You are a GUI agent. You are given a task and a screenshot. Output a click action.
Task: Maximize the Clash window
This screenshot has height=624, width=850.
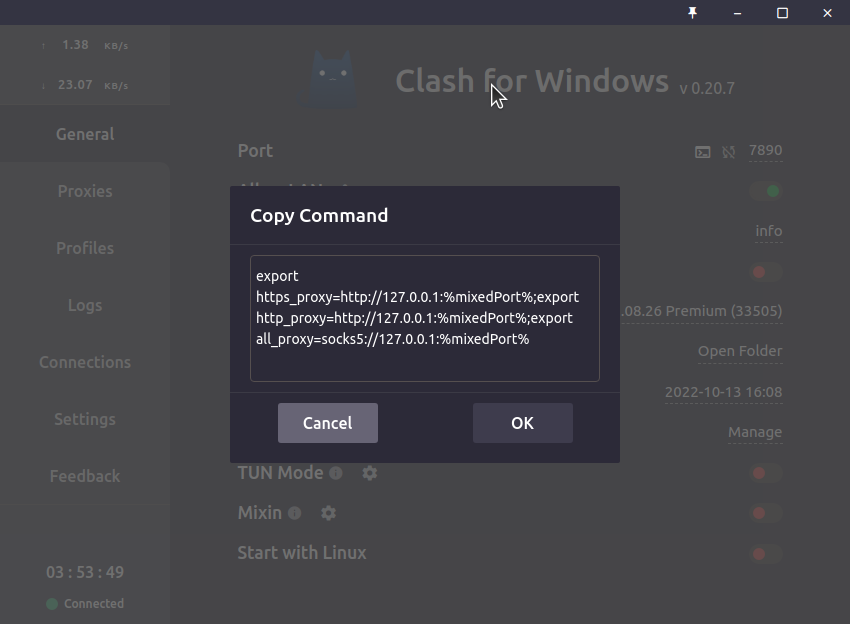(x=782, y=12)
